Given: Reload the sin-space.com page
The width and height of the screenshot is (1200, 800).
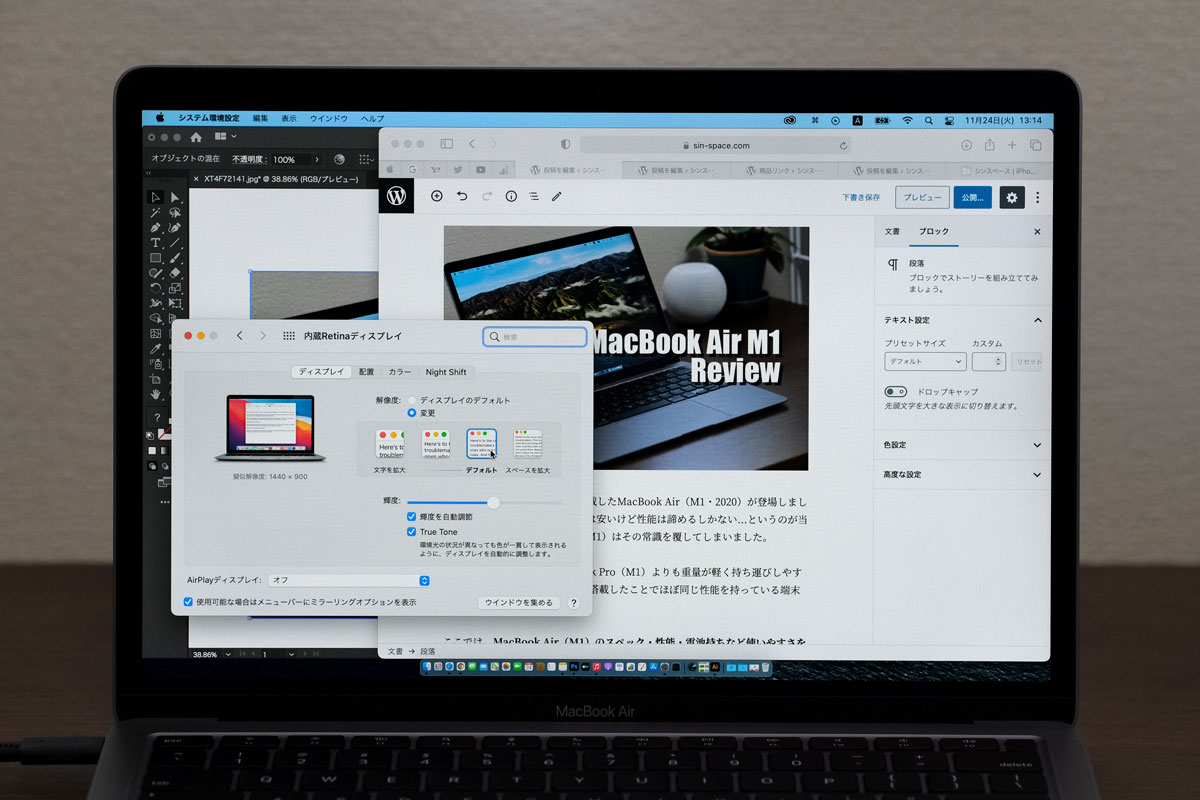Looking at the screenshot, I should click(844, 145).
